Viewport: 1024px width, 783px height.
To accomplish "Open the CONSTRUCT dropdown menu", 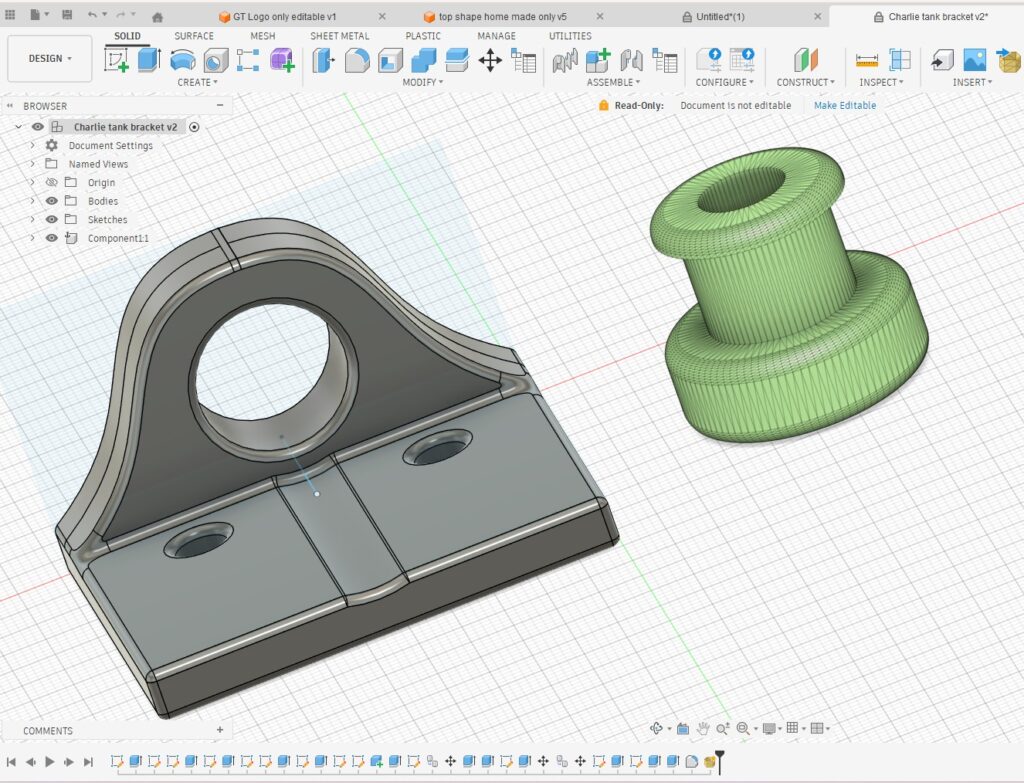I will pos(805,82).
